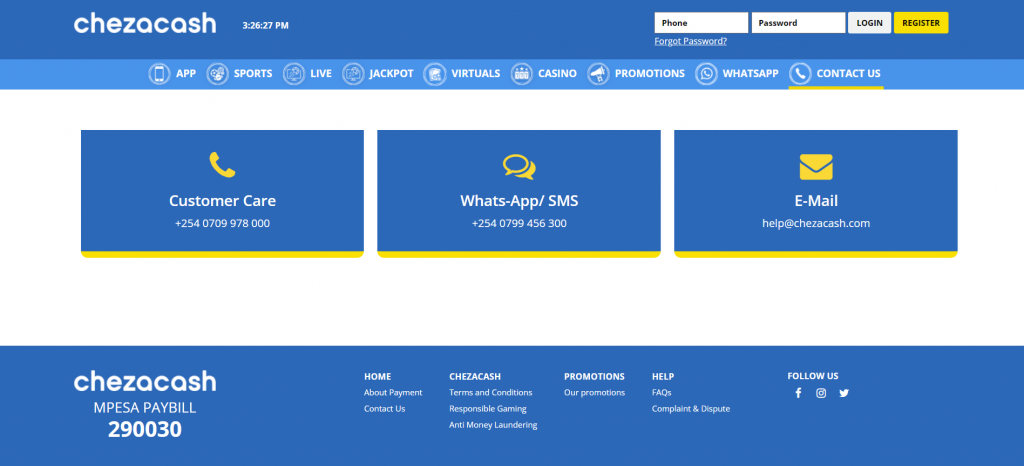
Task: Click WhatsApp number +254 0799 456 300
Action: click(519, 223)
